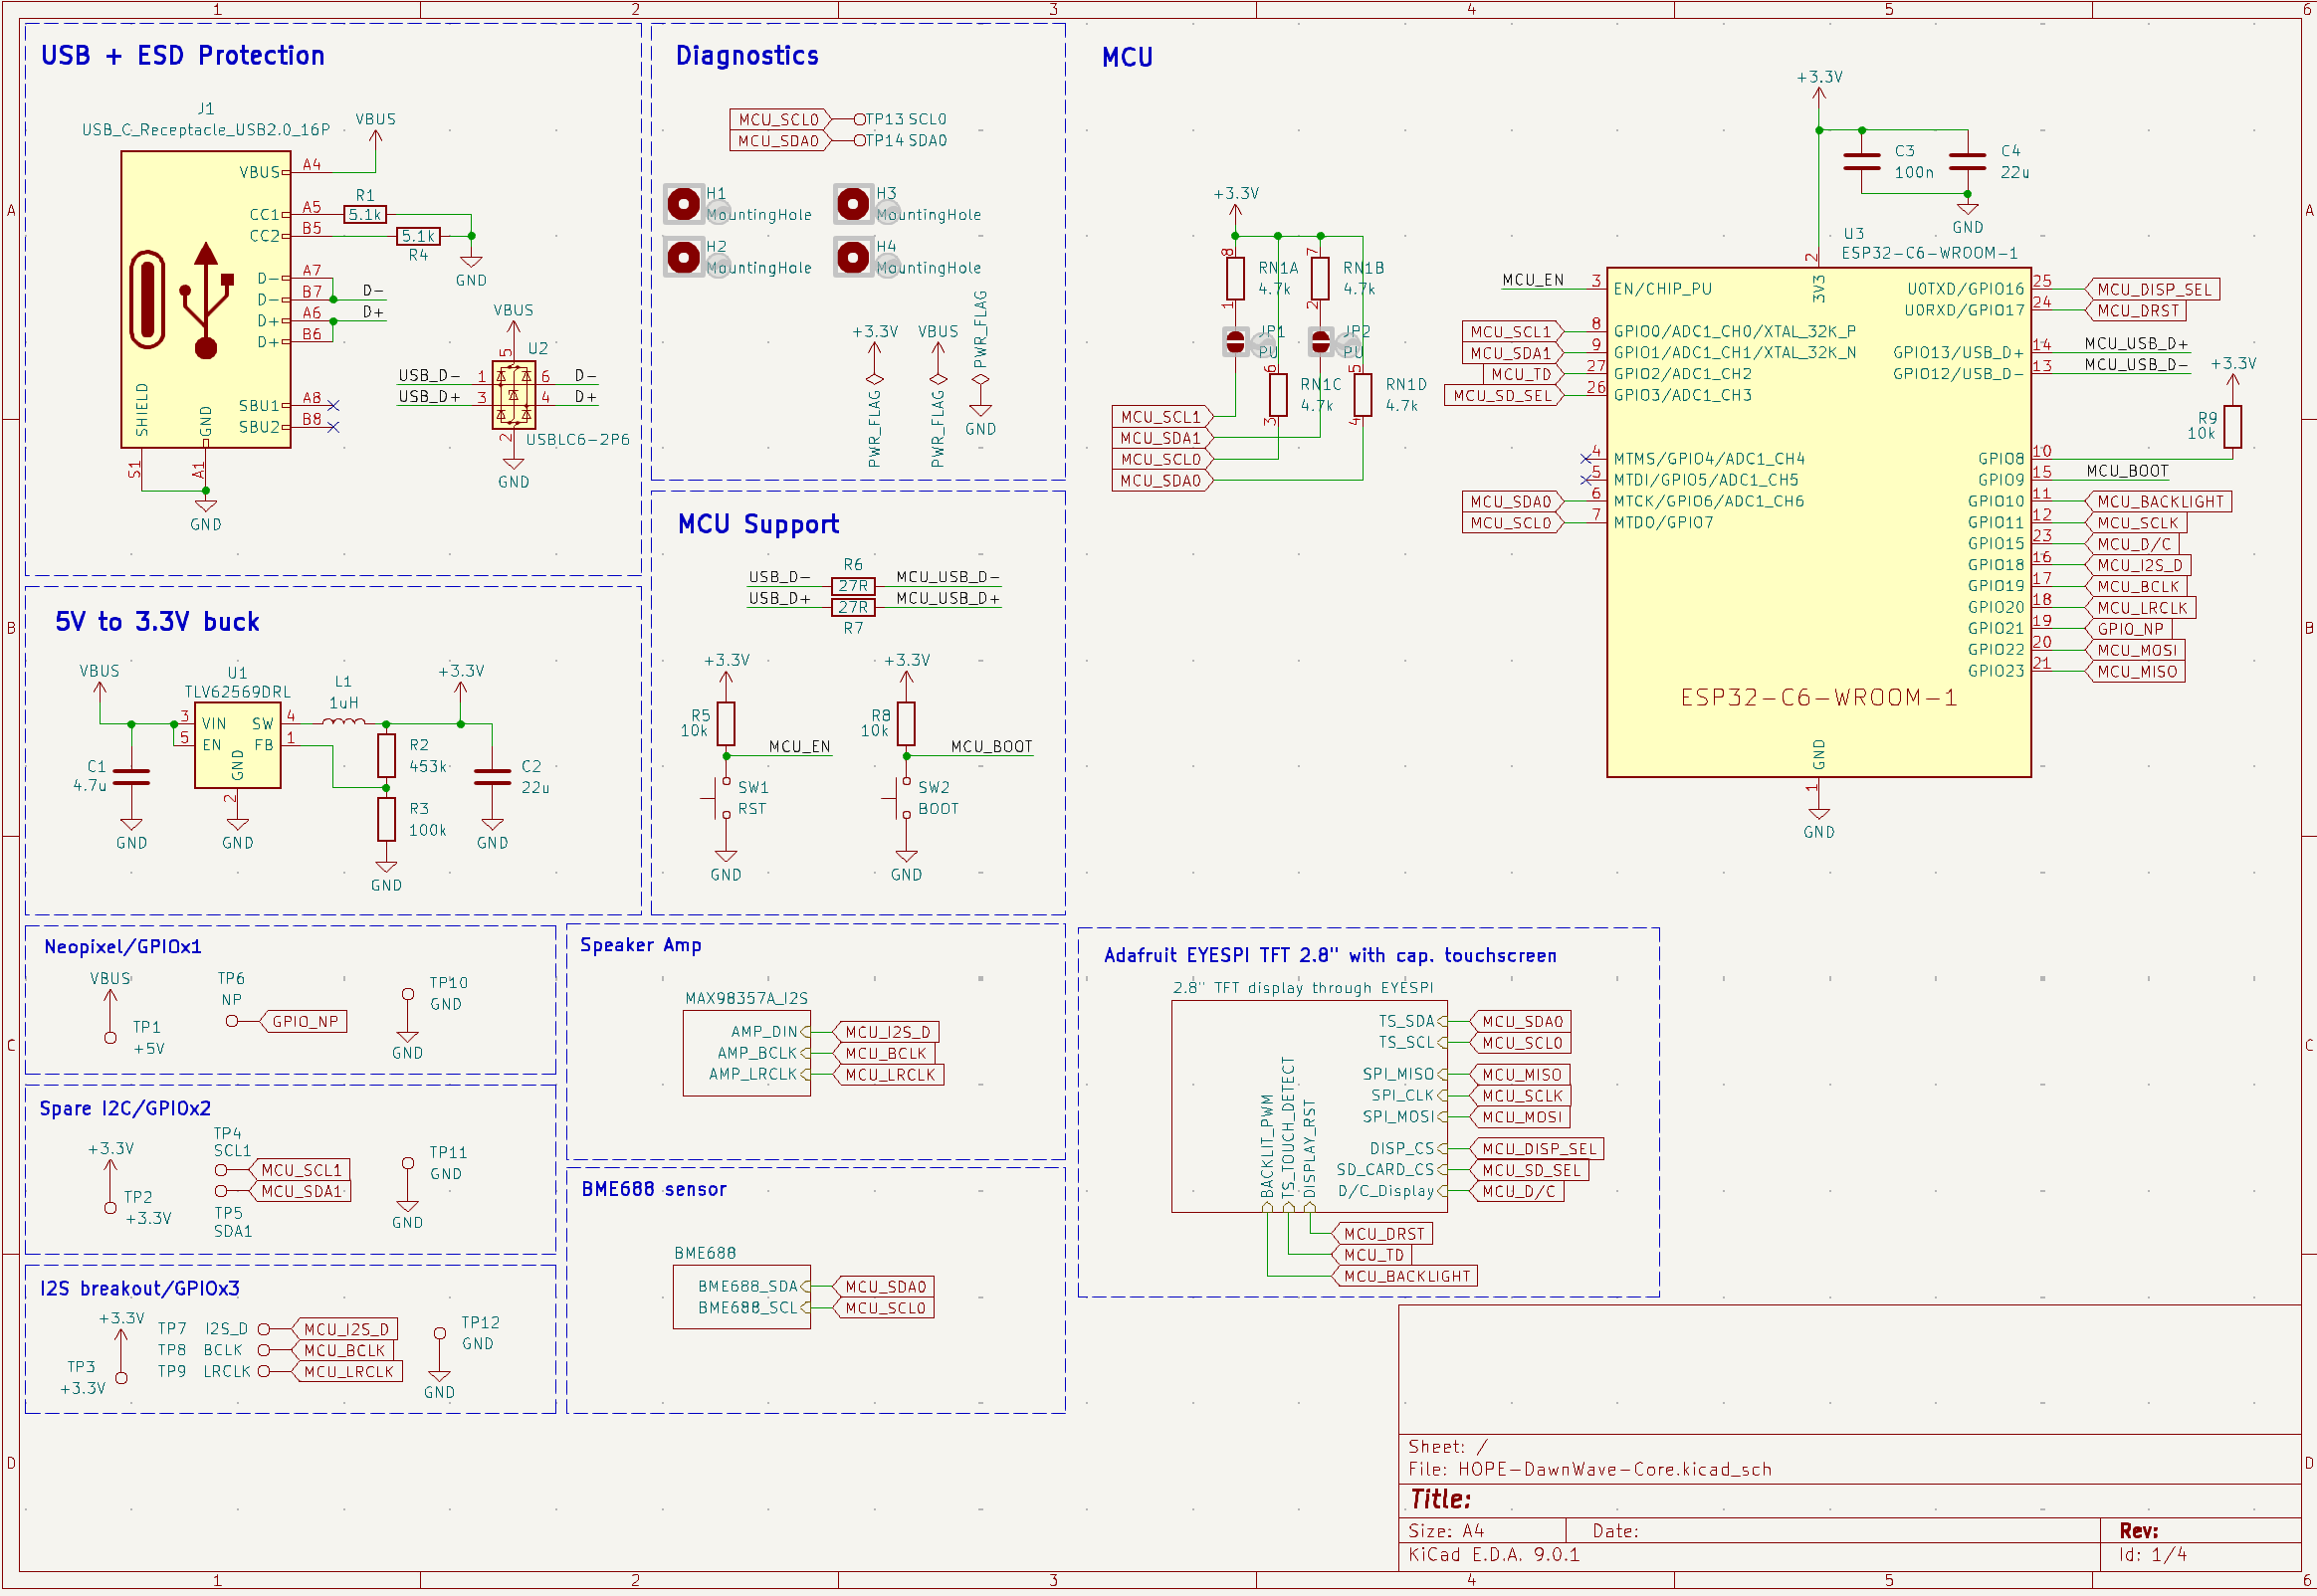
Task: Click test point TP1 +5V
Action: point(110,1038)
